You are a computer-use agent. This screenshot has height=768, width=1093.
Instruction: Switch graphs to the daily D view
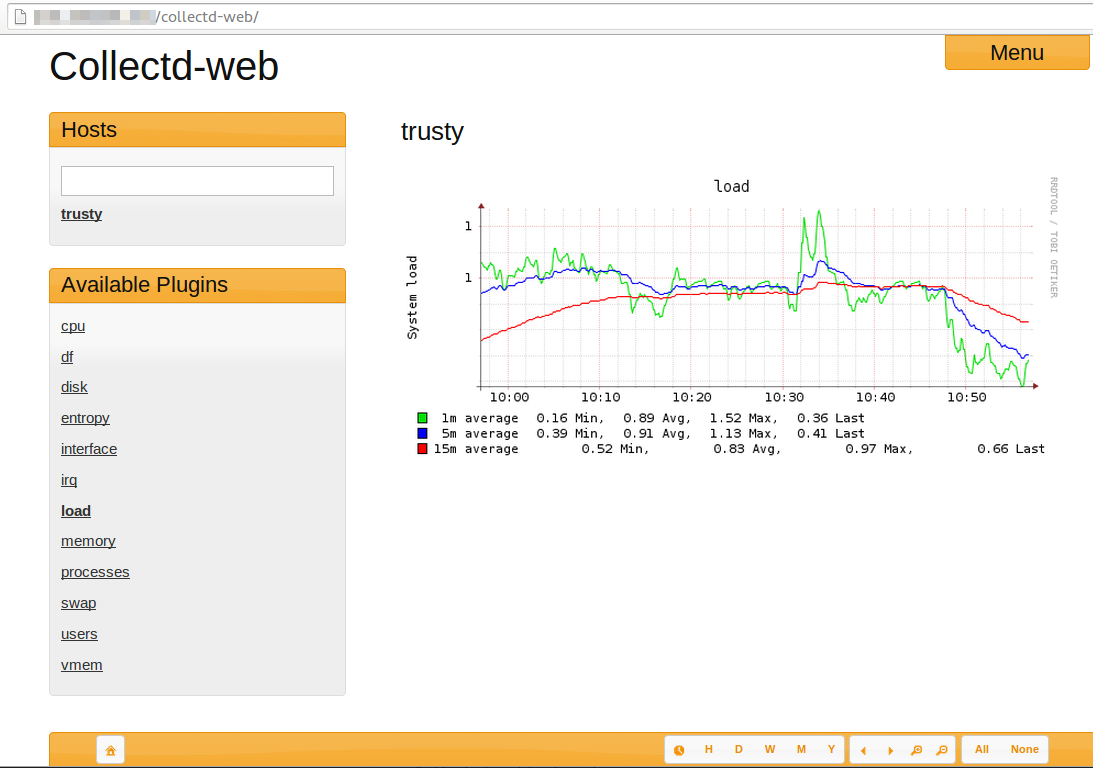point(739,750)
